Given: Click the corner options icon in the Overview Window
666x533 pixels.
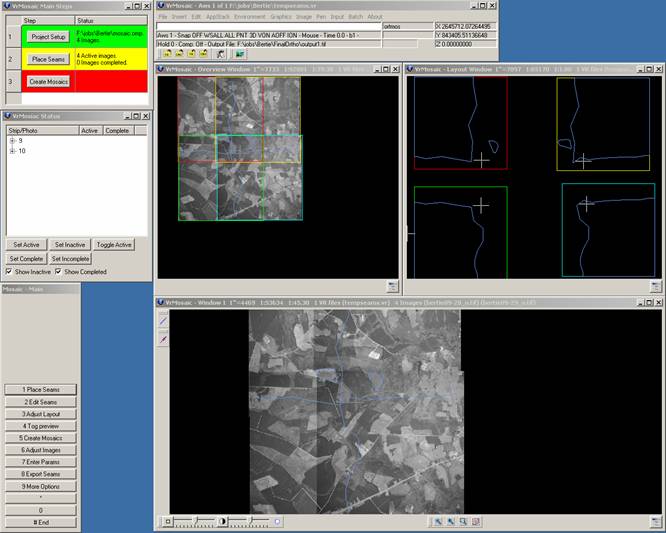Looking at the screenshot, I should tap(392, 286).
